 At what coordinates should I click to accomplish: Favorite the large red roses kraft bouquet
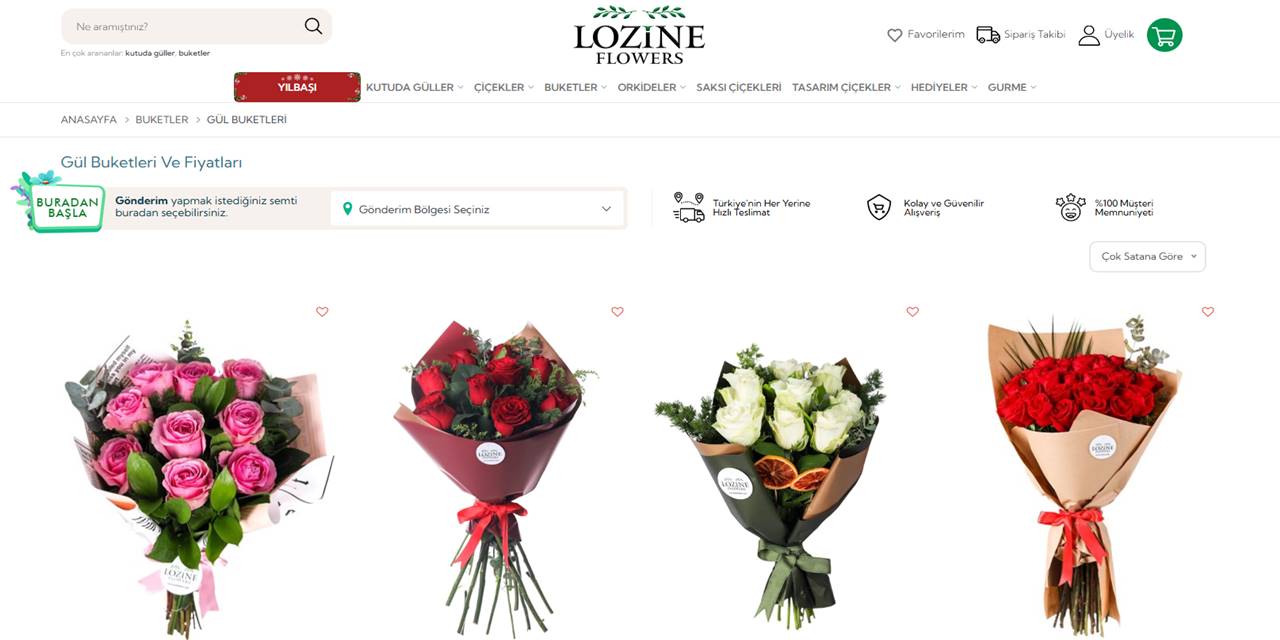tap(1208, 312)
